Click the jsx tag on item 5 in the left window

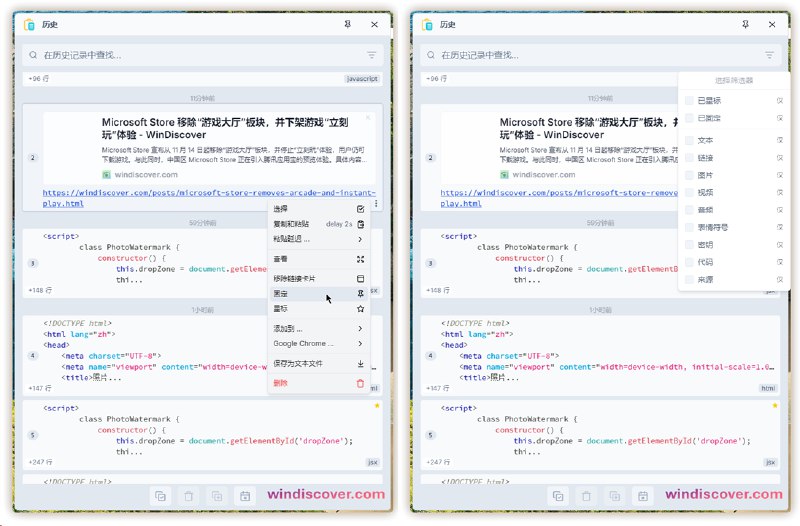(x=373, y=462)
